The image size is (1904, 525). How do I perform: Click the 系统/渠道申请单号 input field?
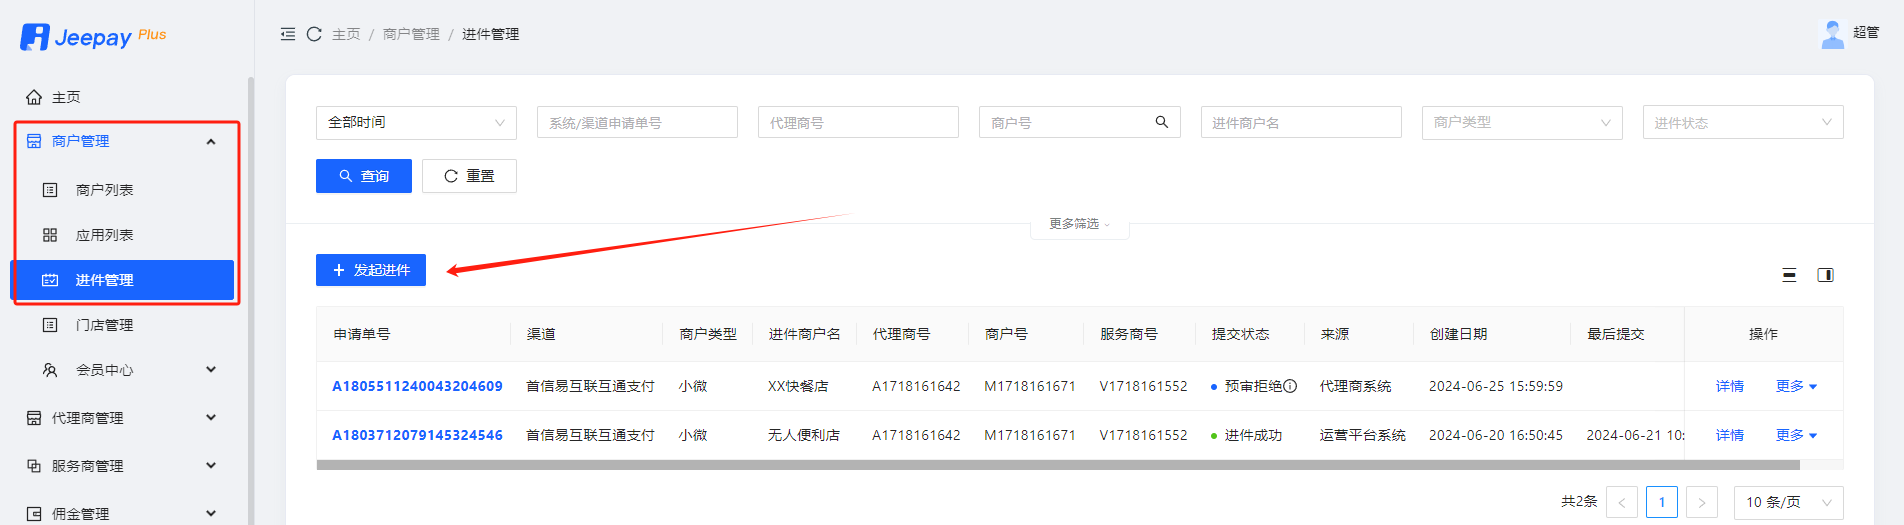637,122
